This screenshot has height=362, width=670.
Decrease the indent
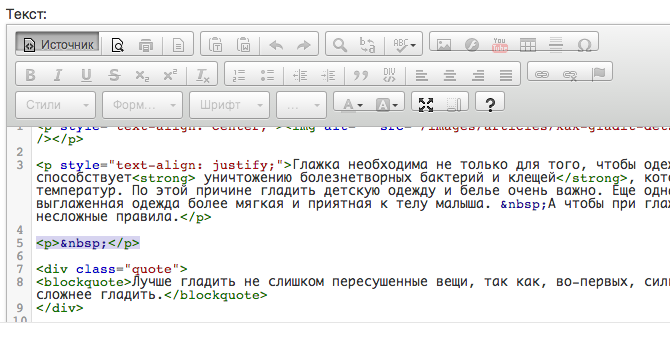tap(300, 75)
